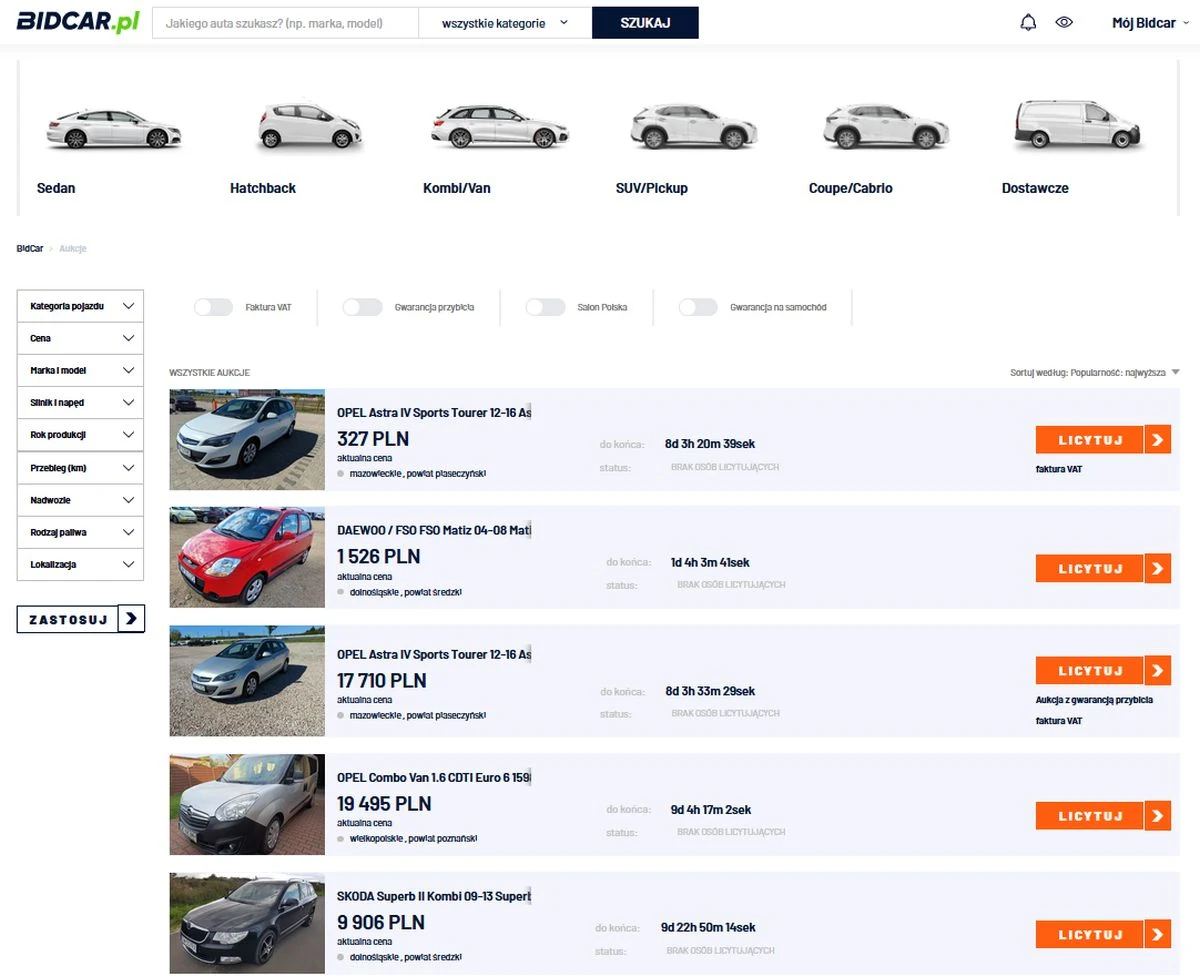The height and width of the screenshot is (977, 1200).
Task: Choose the Dostawcze van icon
Action: click(x=1078, y=125)
